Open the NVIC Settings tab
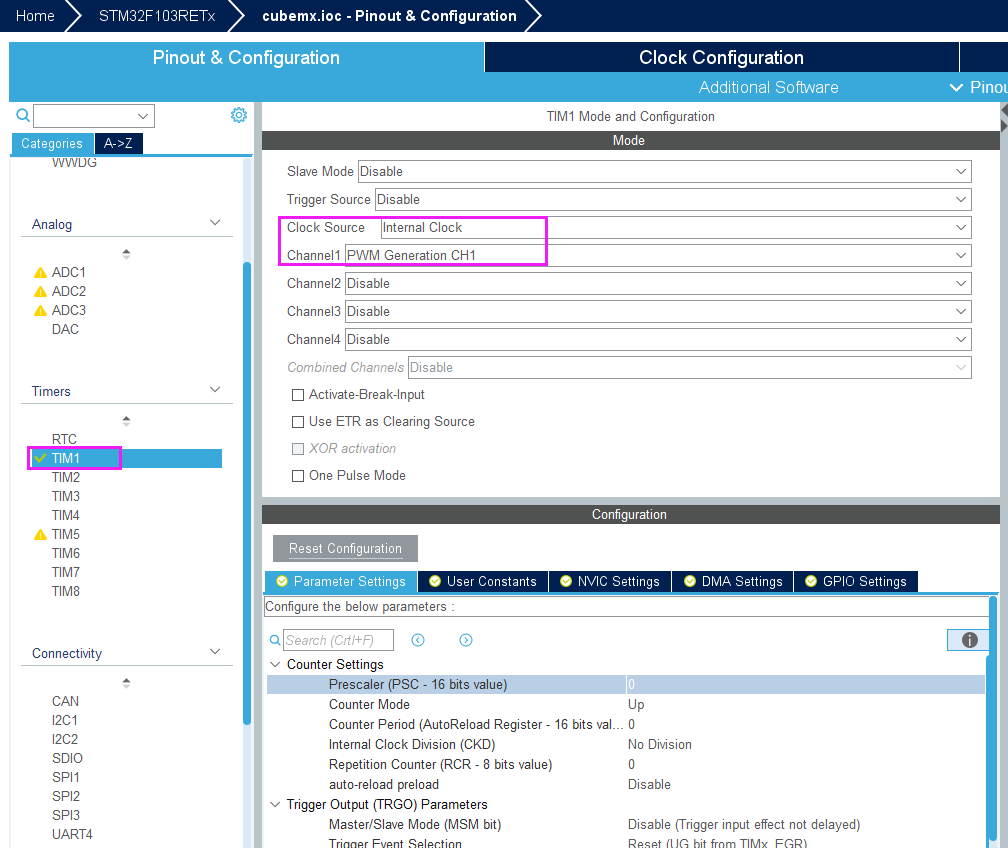Image resolution: width=1008 pixels, height=848 pixels. pyautogui.click(x=610, y=582)
